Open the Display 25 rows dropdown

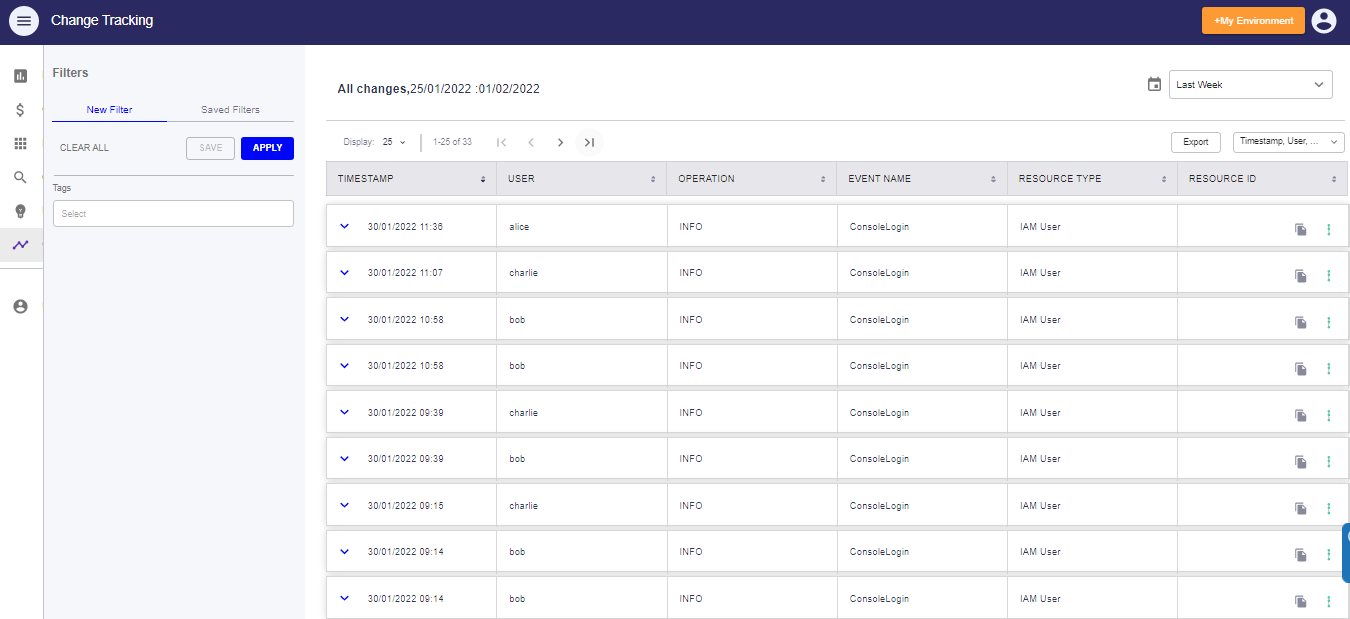[x=394, y=142]
